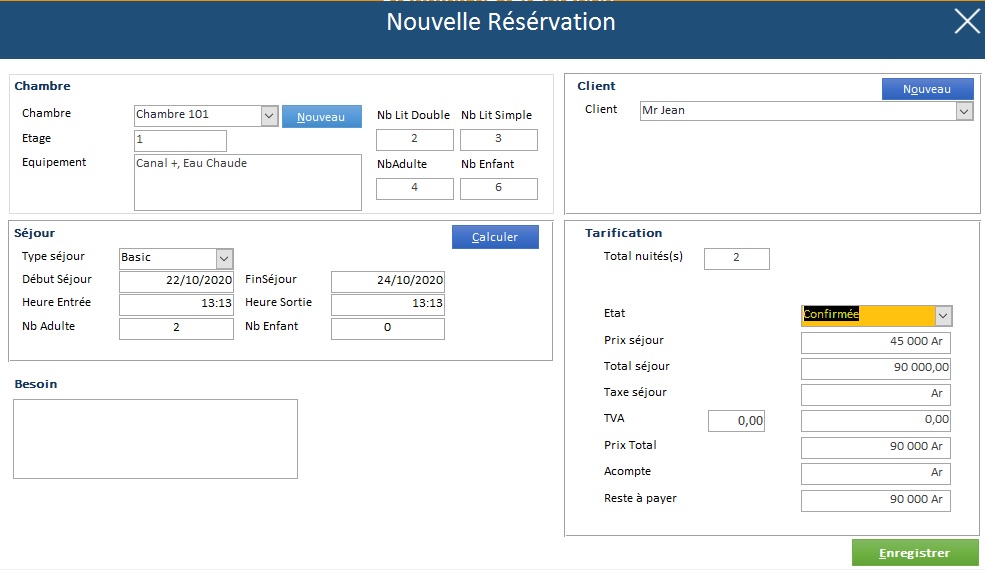Click the Total nuitées field

pos(736,259)
